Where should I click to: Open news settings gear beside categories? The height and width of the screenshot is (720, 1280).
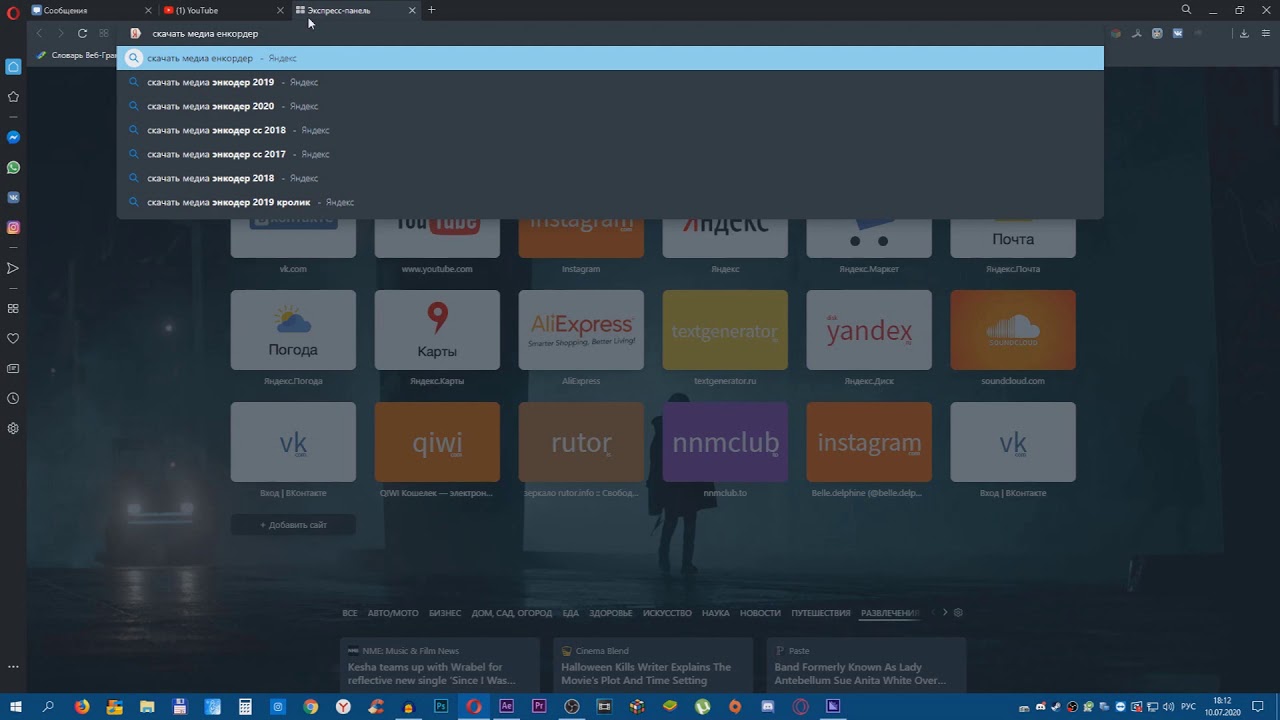click(958, 612)
